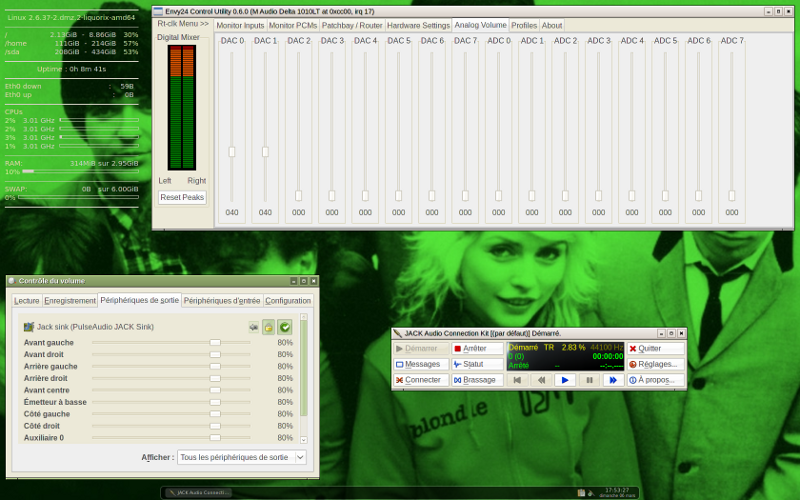Switch to the Hardware Settings tab
800x500 pixels.
click(x=418, y=25)
